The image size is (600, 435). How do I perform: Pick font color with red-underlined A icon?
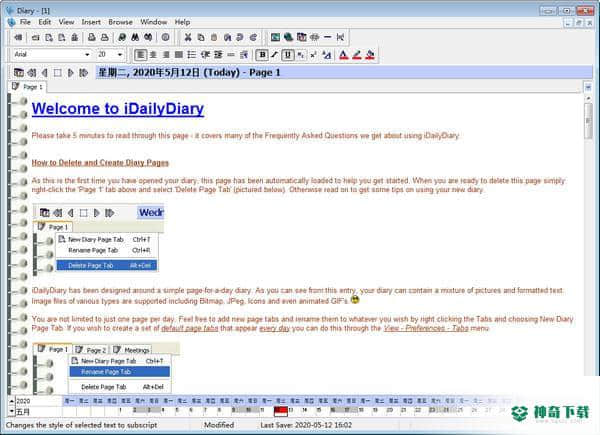pyautogui.click(x=344, y=55)
